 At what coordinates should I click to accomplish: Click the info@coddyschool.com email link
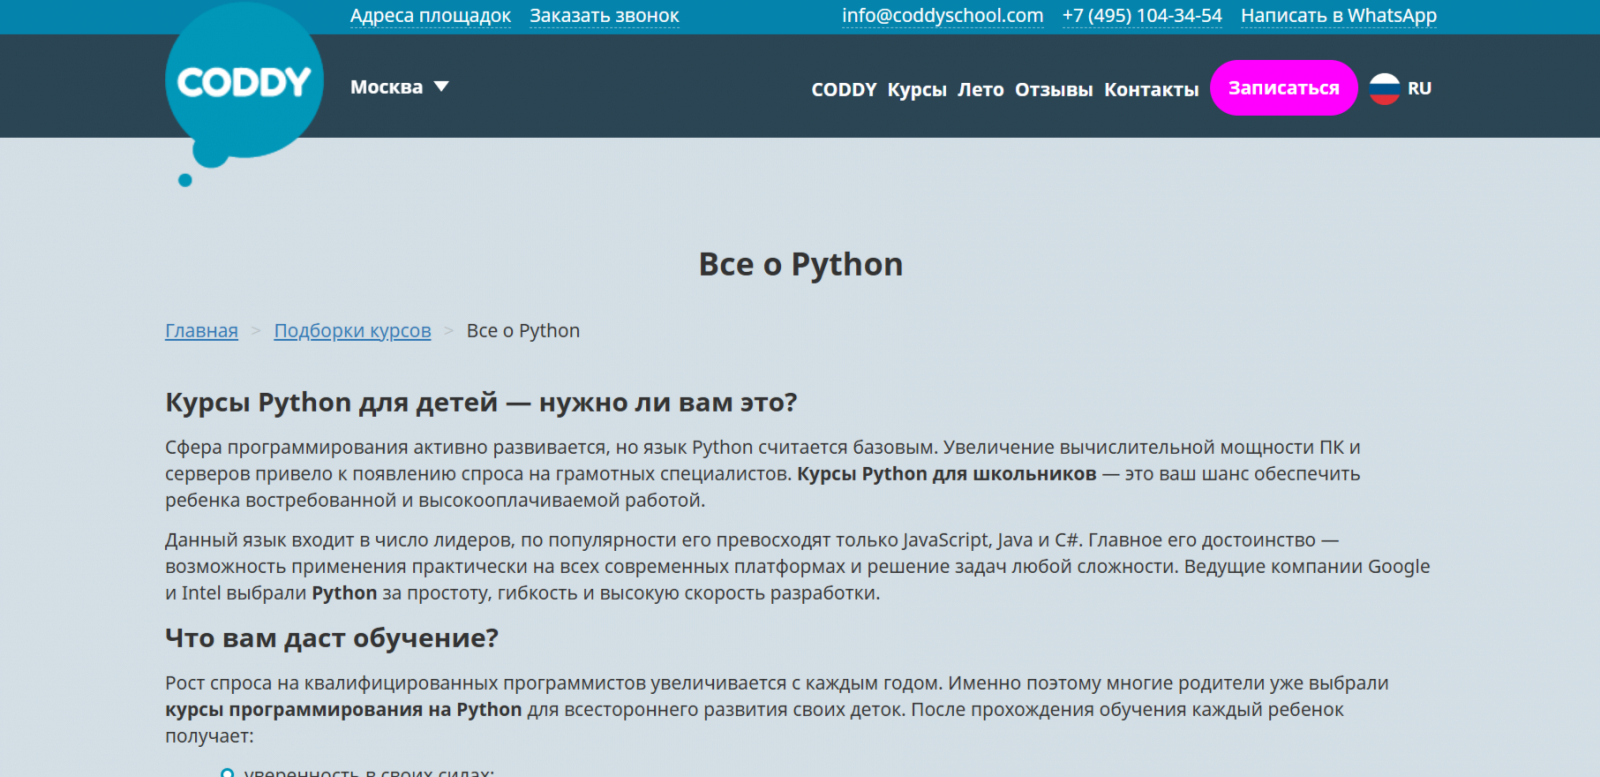(x=942, y=16)
